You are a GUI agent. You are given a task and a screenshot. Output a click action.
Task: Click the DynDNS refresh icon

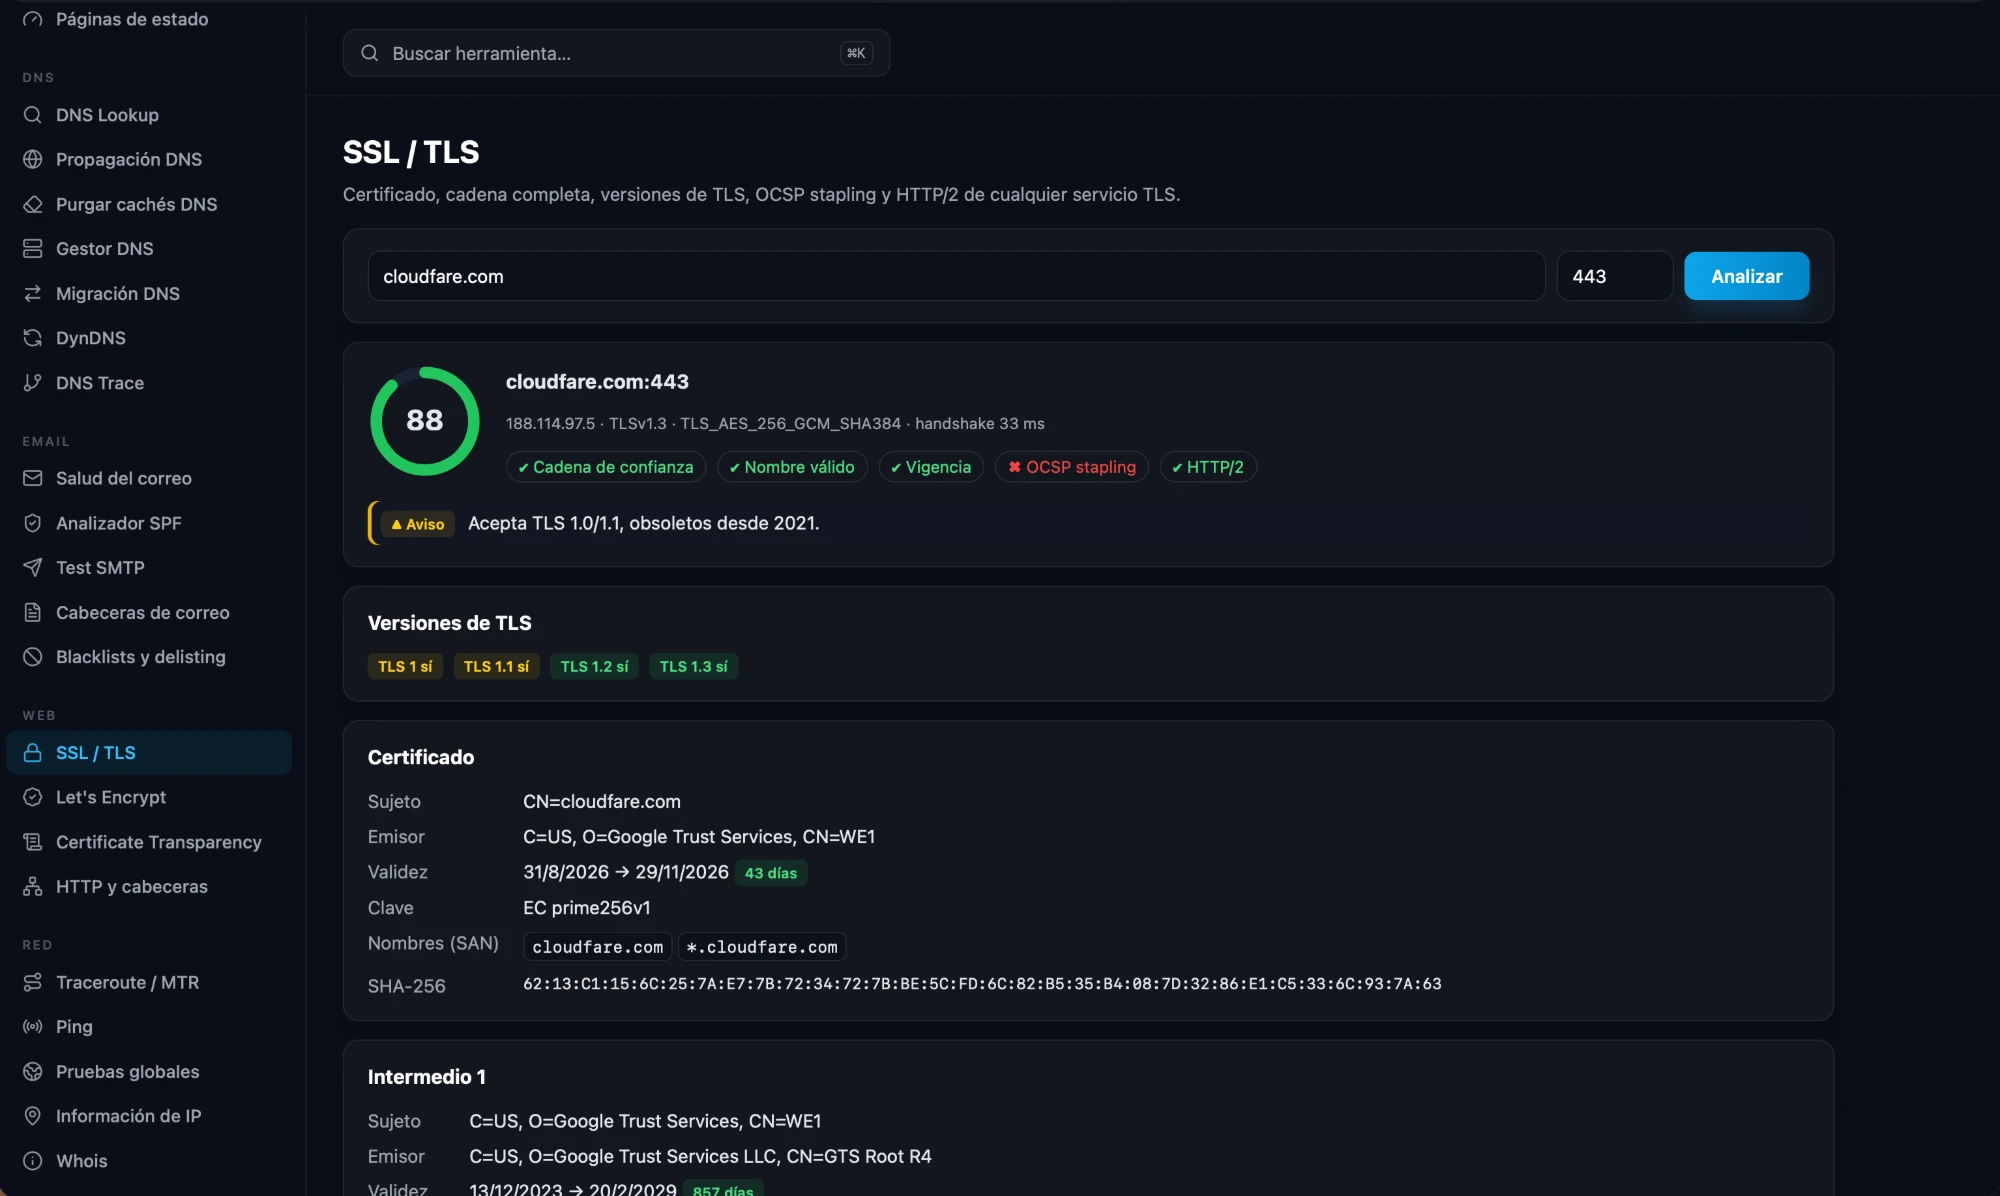(33, 338)
